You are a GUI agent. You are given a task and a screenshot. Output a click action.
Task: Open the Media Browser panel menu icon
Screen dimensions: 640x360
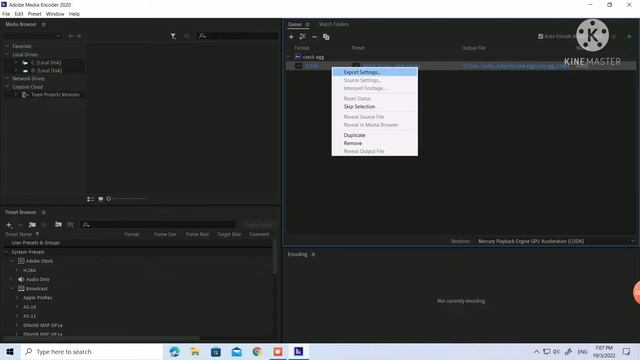[x=44, y=24]
